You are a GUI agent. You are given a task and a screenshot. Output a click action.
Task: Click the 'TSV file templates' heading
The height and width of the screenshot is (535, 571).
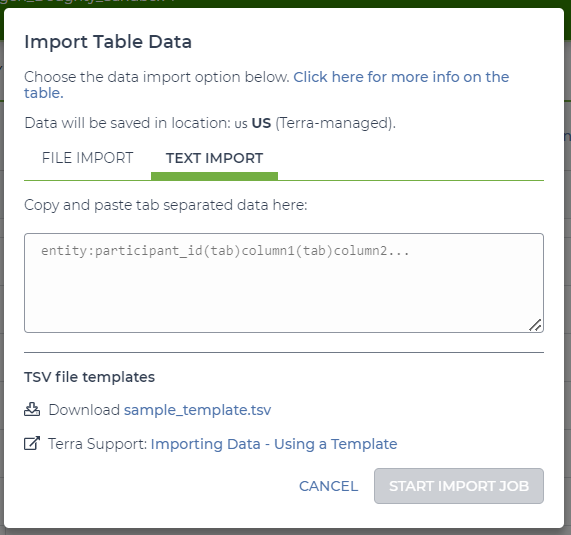pos(89,377)
